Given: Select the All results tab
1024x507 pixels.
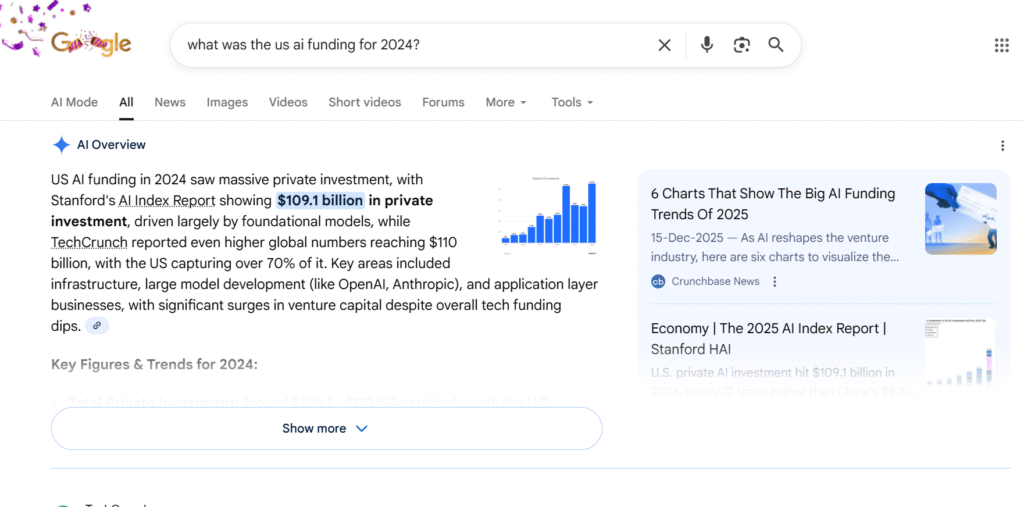Looking at the screenshot, I should pos(126,103).
